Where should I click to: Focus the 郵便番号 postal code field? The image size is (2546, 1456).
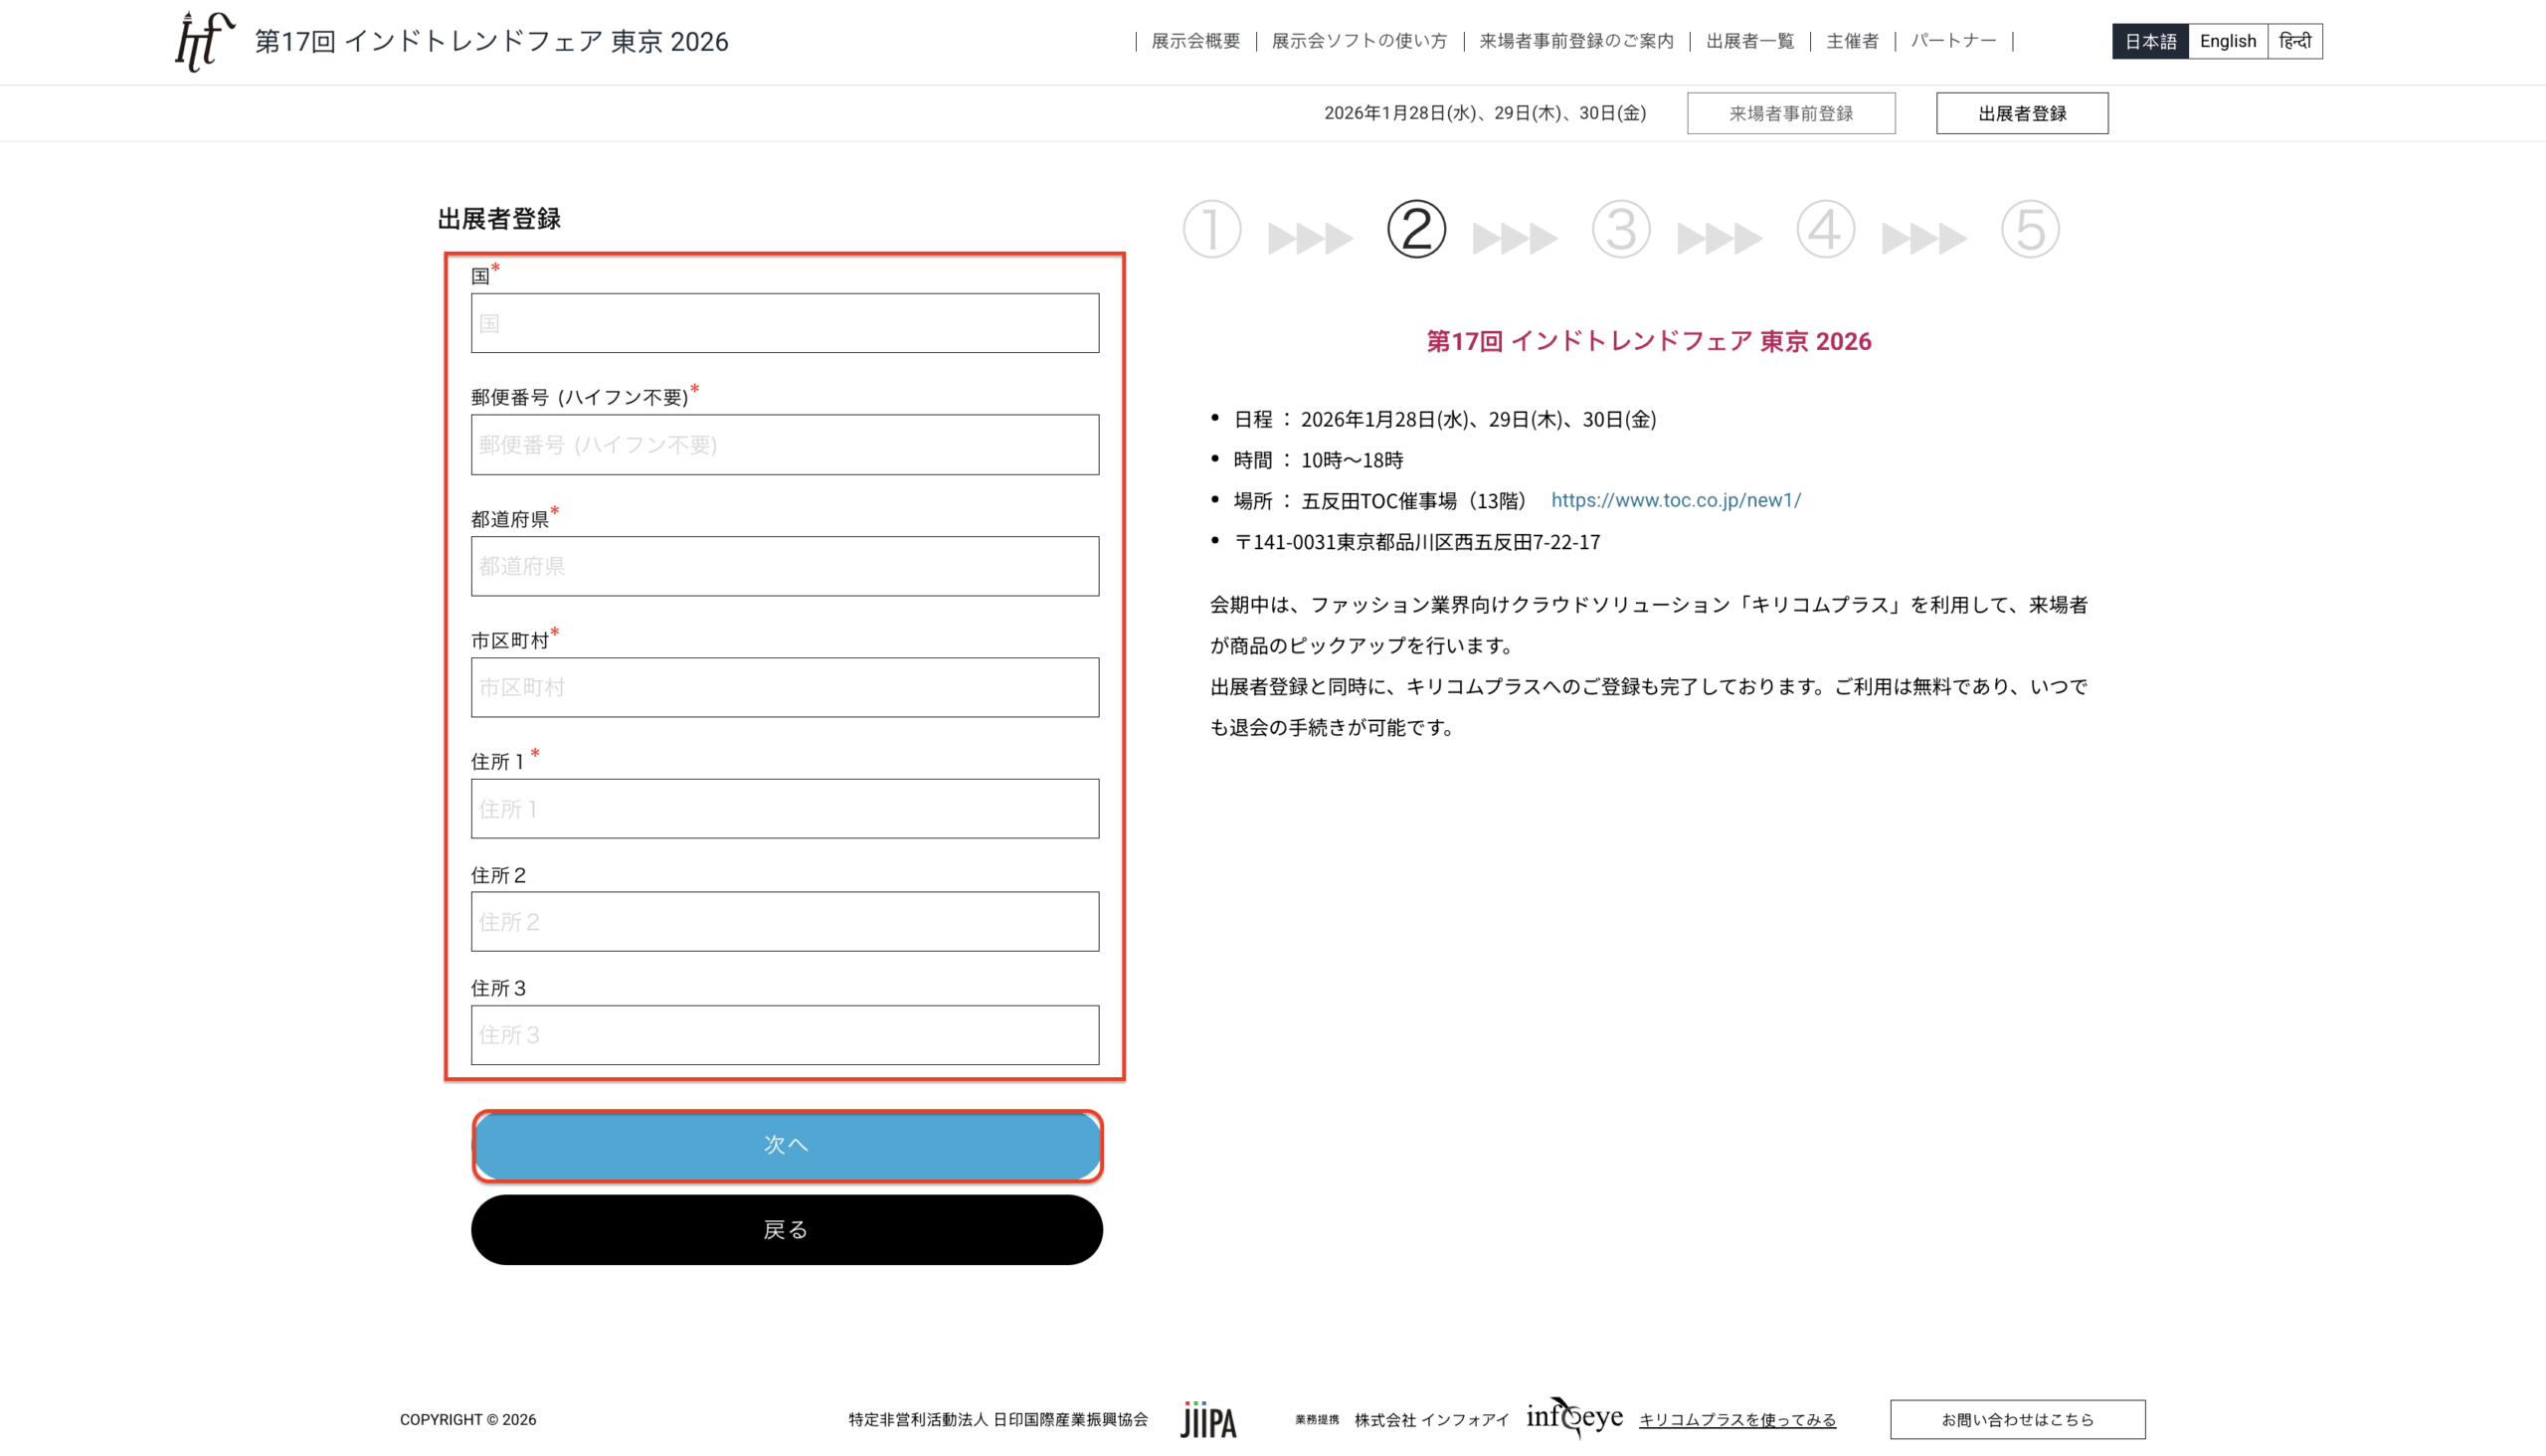click(x=784, y=445)
